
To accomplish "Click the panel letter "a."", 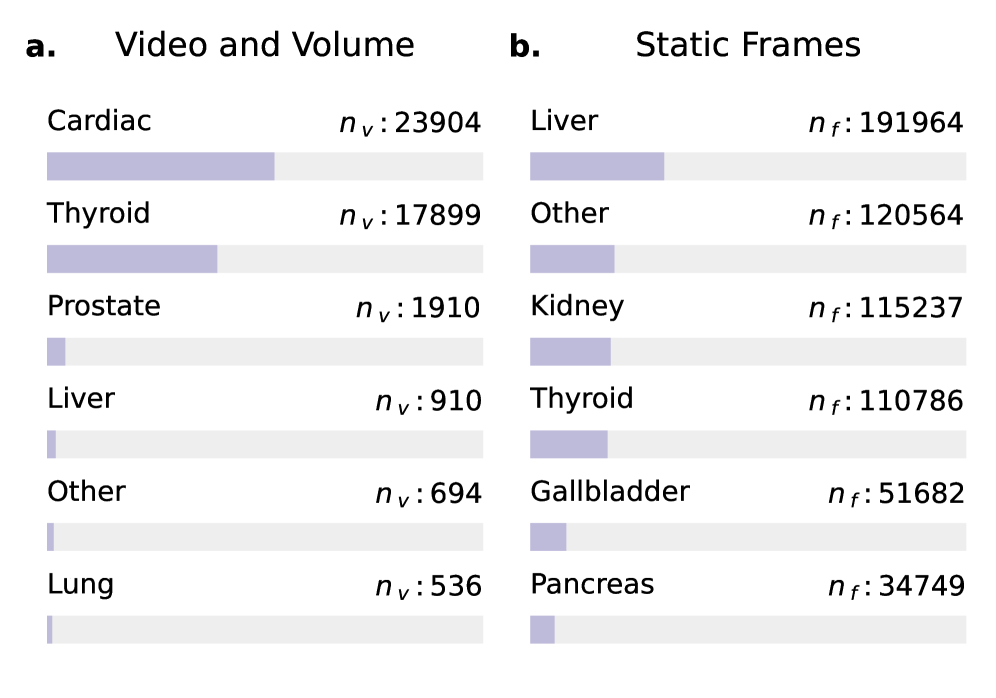I will [x=41, y=46].
